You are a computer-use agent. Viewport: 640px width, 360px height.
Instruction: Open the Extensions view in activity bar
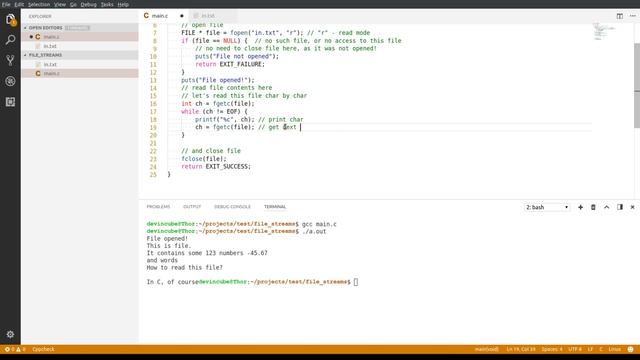(10, 102)
